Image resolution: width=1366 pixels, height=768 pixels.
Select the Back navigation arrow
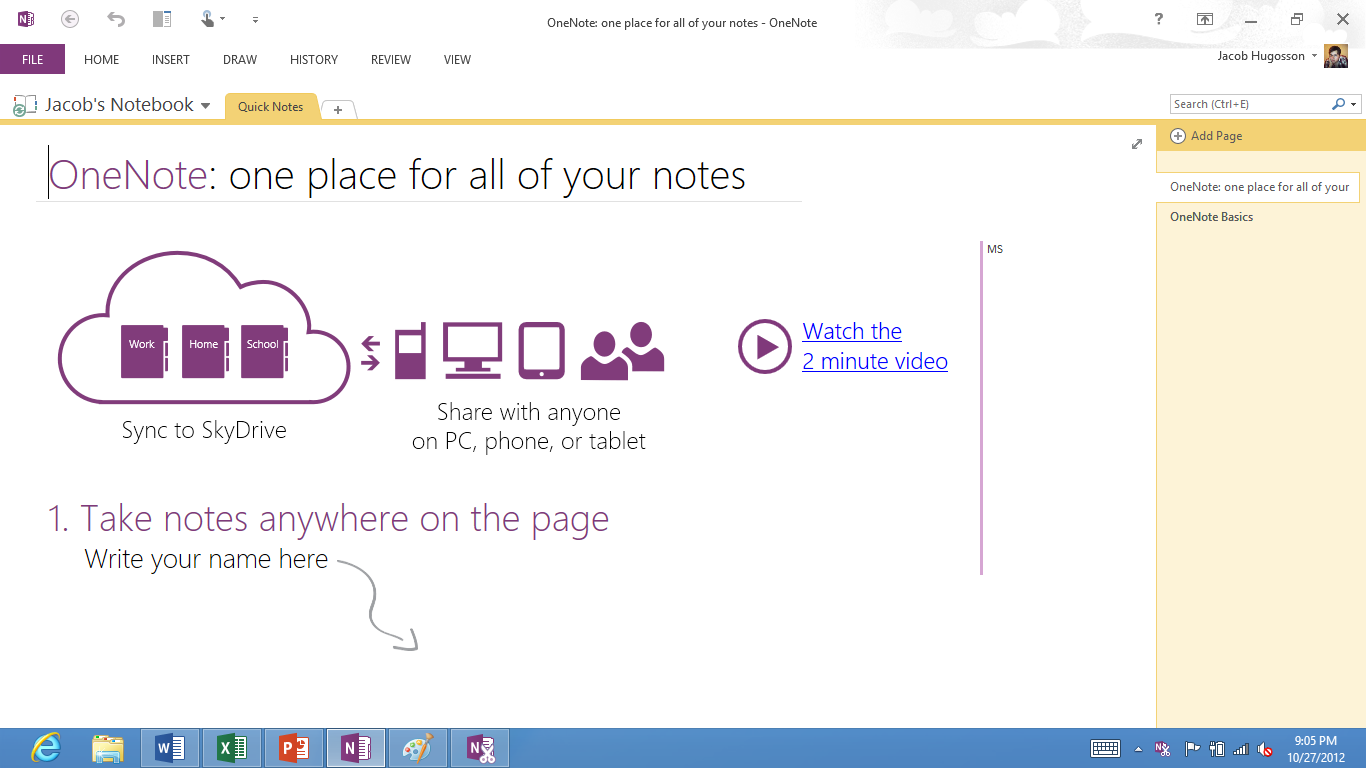pos(69,18)
